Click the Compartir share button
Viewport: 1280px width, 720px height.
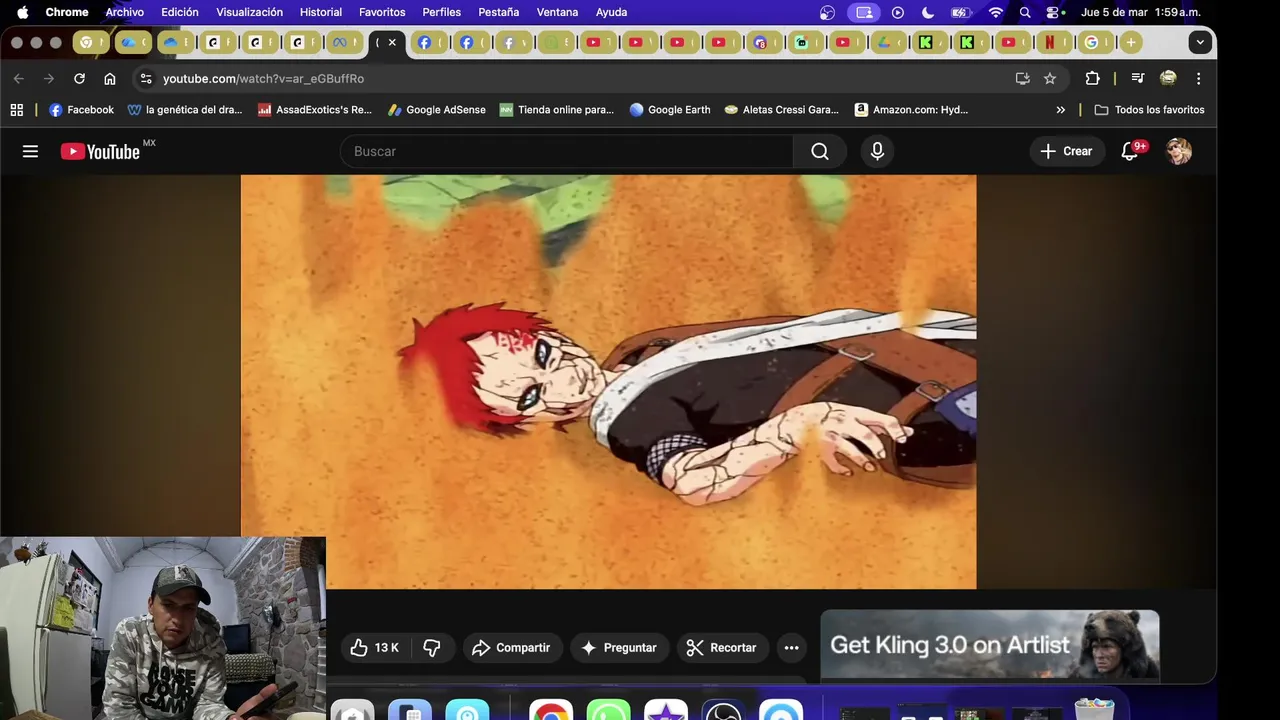coord(511,648)
